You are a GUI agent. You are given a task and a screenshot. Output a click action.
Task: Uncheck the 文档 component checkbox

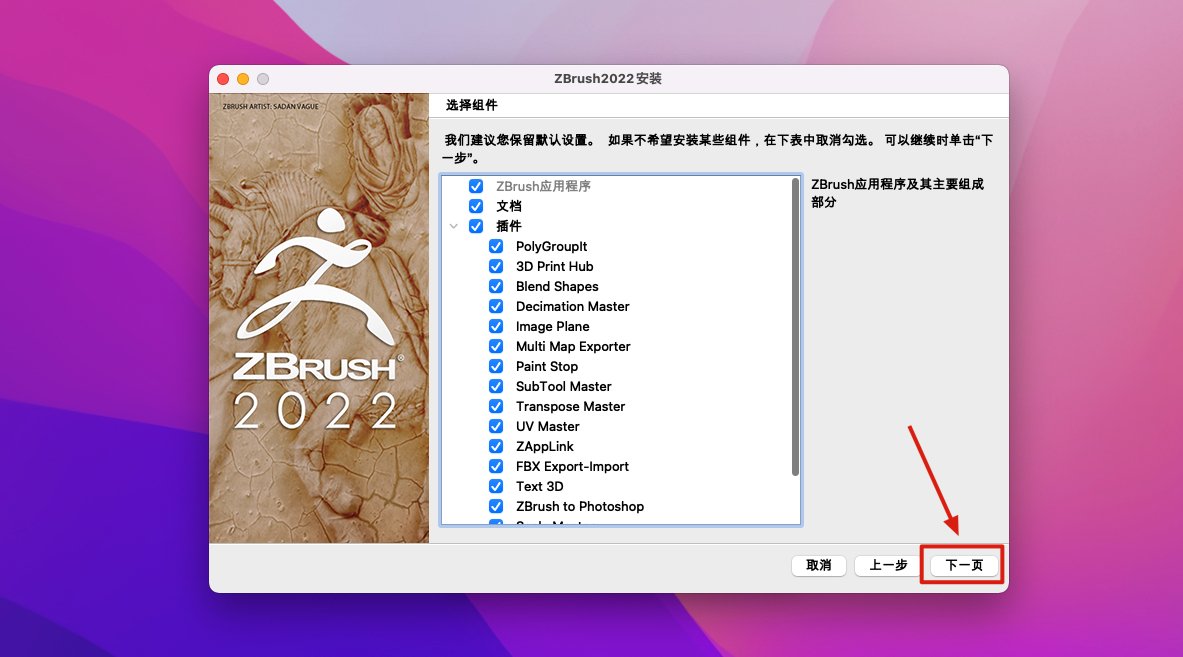click(476, 206)
